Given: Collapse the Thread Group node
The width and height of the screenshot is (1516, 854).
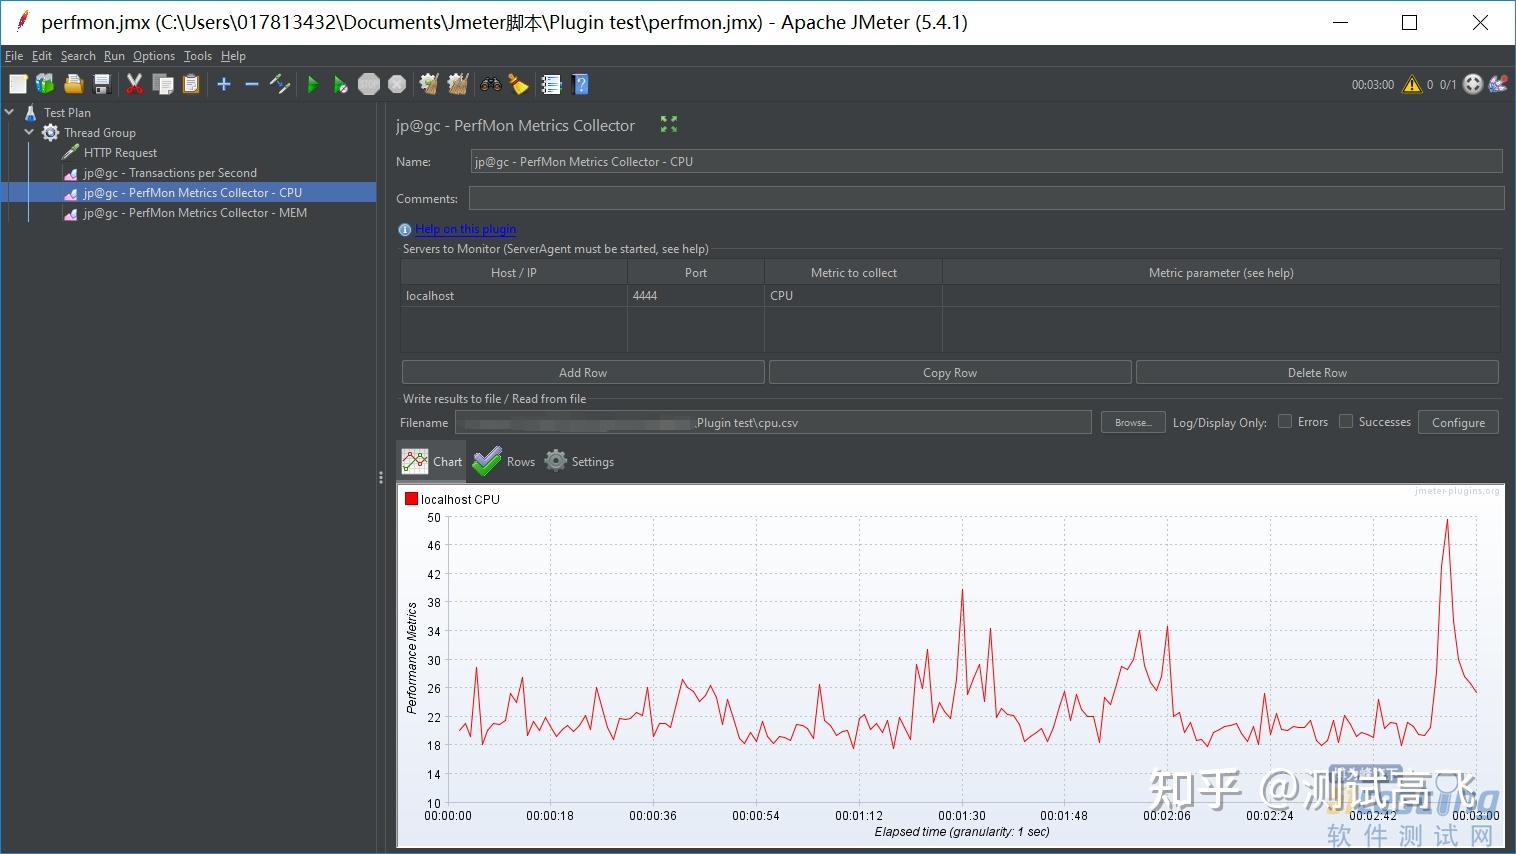Looking at the screenshot, I should (x=29, y=132).
